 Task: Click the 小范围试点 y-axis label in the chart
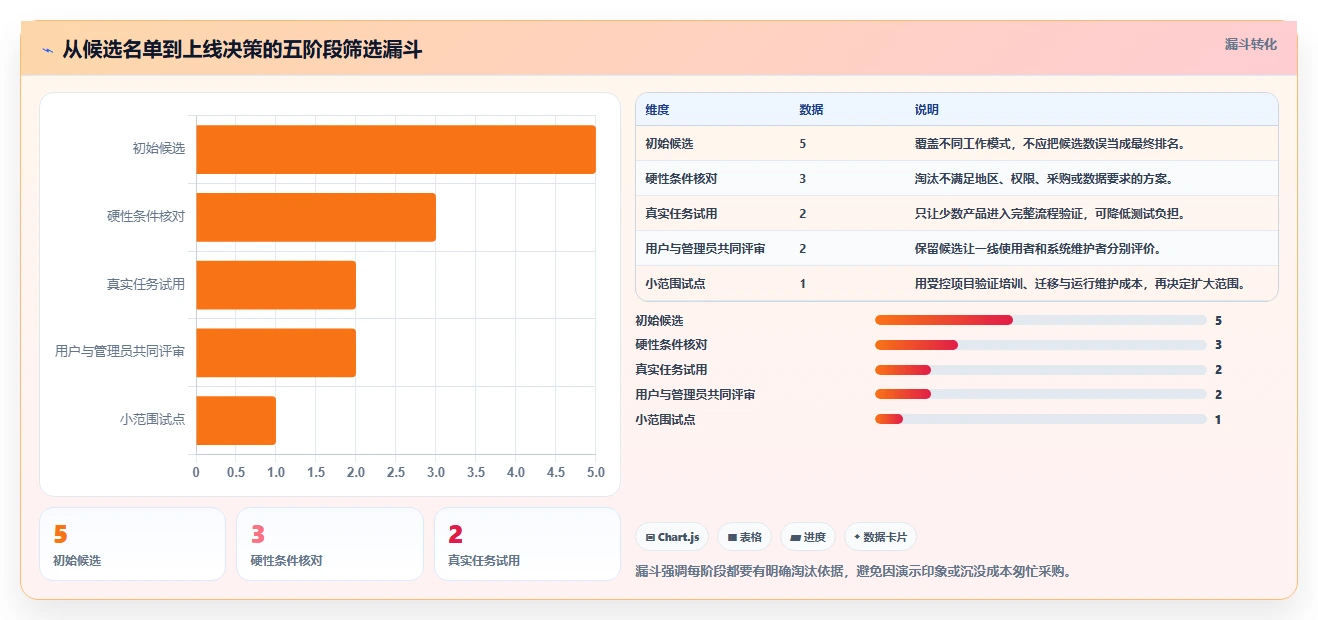click(x=153, y=420)
